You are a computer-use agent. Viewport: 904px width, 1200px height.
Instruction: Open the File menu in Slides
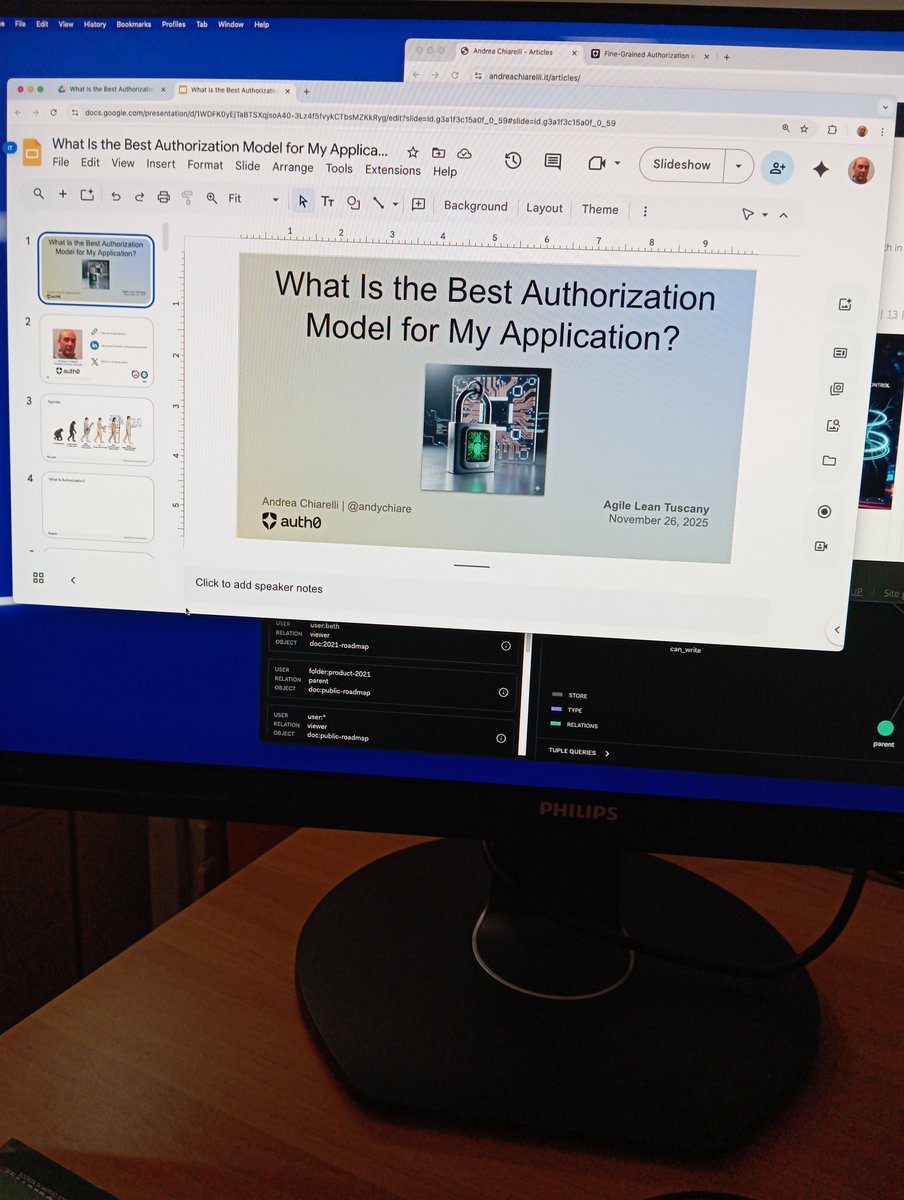coord(61,162)
